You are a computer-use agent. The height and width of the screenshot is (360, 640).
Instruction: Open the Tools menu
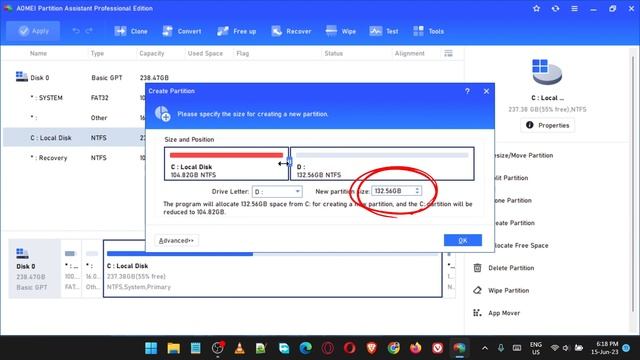click(x=428, y=31)
